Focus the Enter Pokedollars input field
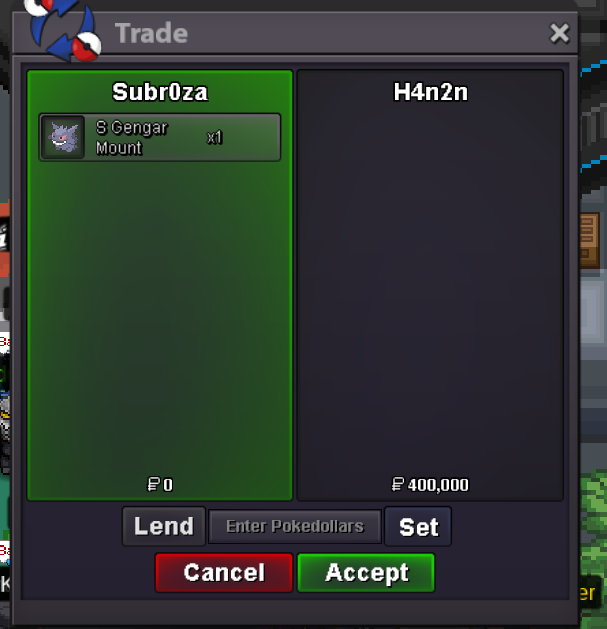The image size is (607, 629). click(x=295, y=527)
